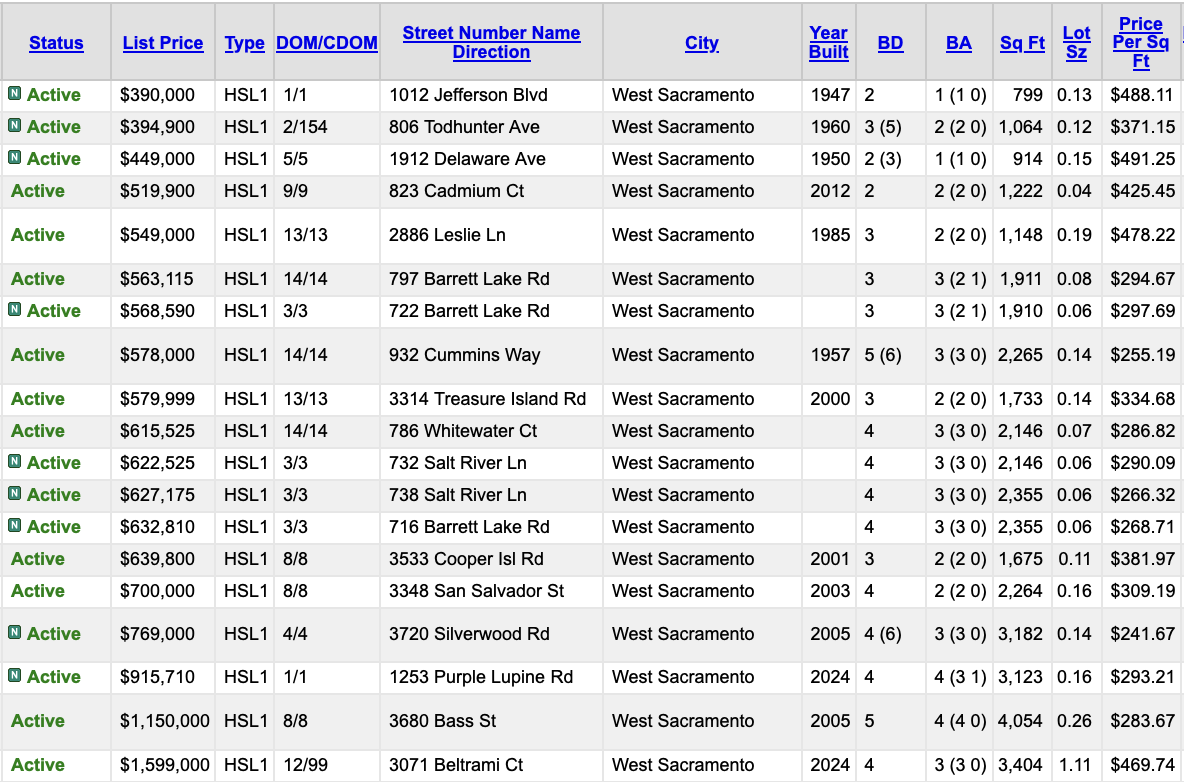
Task: Select the address 722 Barrett Lake Rd
Action: (469, 311)
